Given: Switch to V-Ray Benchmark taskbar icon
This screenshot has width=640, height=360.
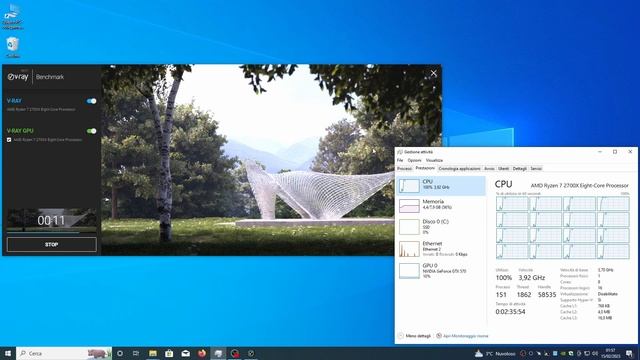Looking at the screenshot, I should point(251,353).
